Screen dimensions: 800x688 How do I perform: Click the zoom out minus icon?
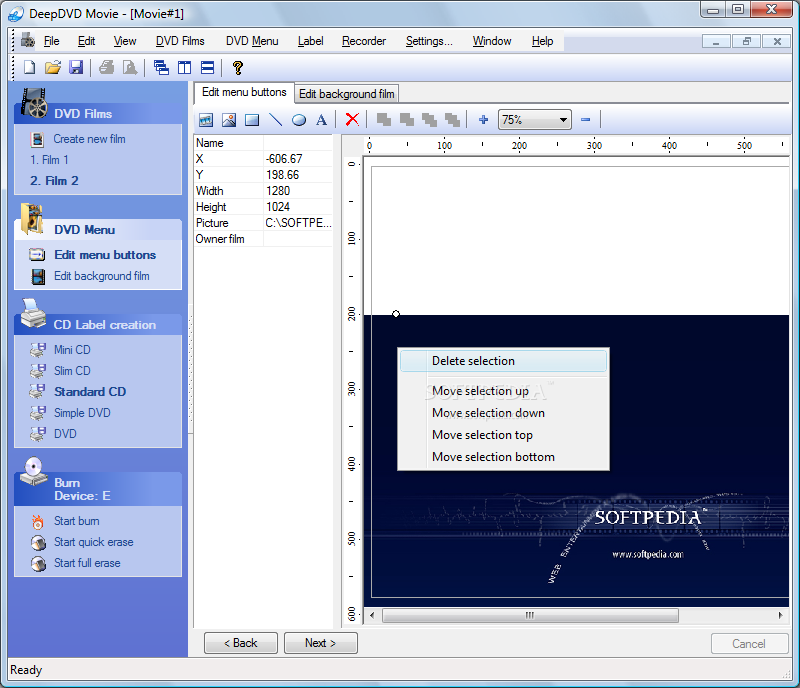click(585, 120)
